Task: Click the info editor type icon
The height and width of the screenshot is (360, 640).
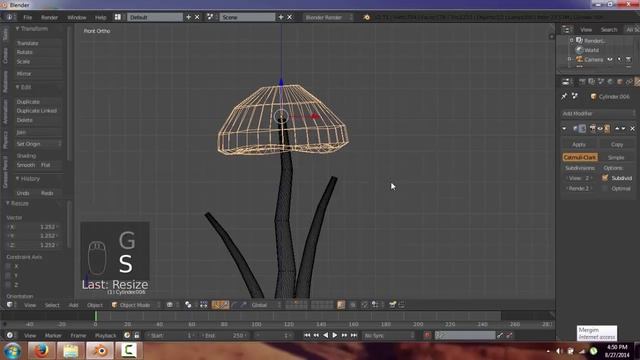Action: coord(9,17)
